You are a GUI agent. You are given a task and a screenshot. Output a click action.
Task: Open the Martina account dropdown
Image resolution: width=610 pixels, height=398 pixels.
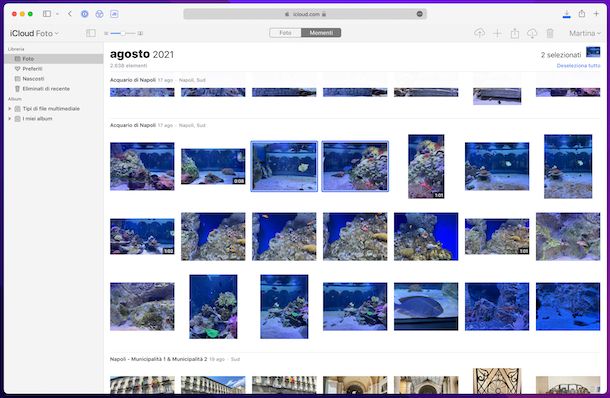(x=585, y=33)
